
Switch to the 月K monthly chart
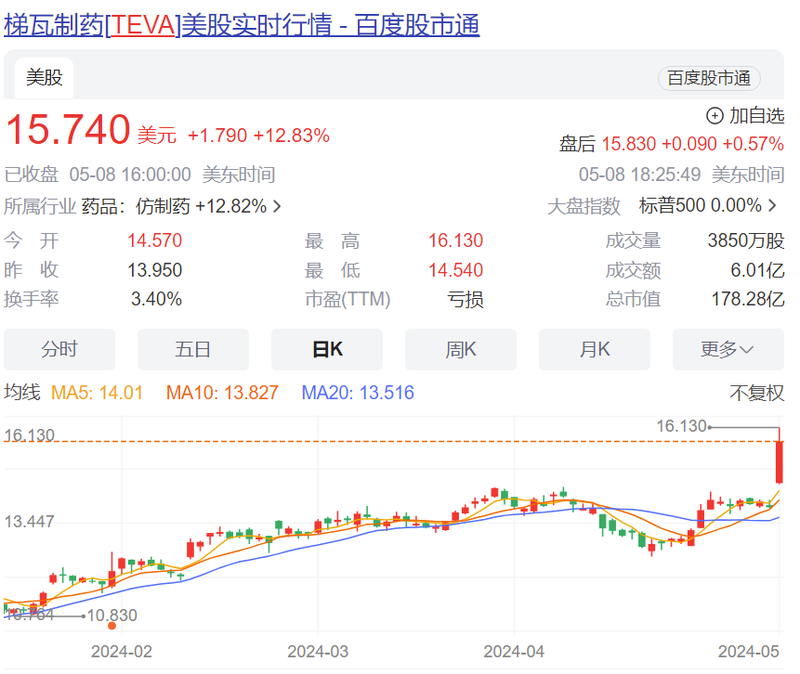tap(594, 349)
